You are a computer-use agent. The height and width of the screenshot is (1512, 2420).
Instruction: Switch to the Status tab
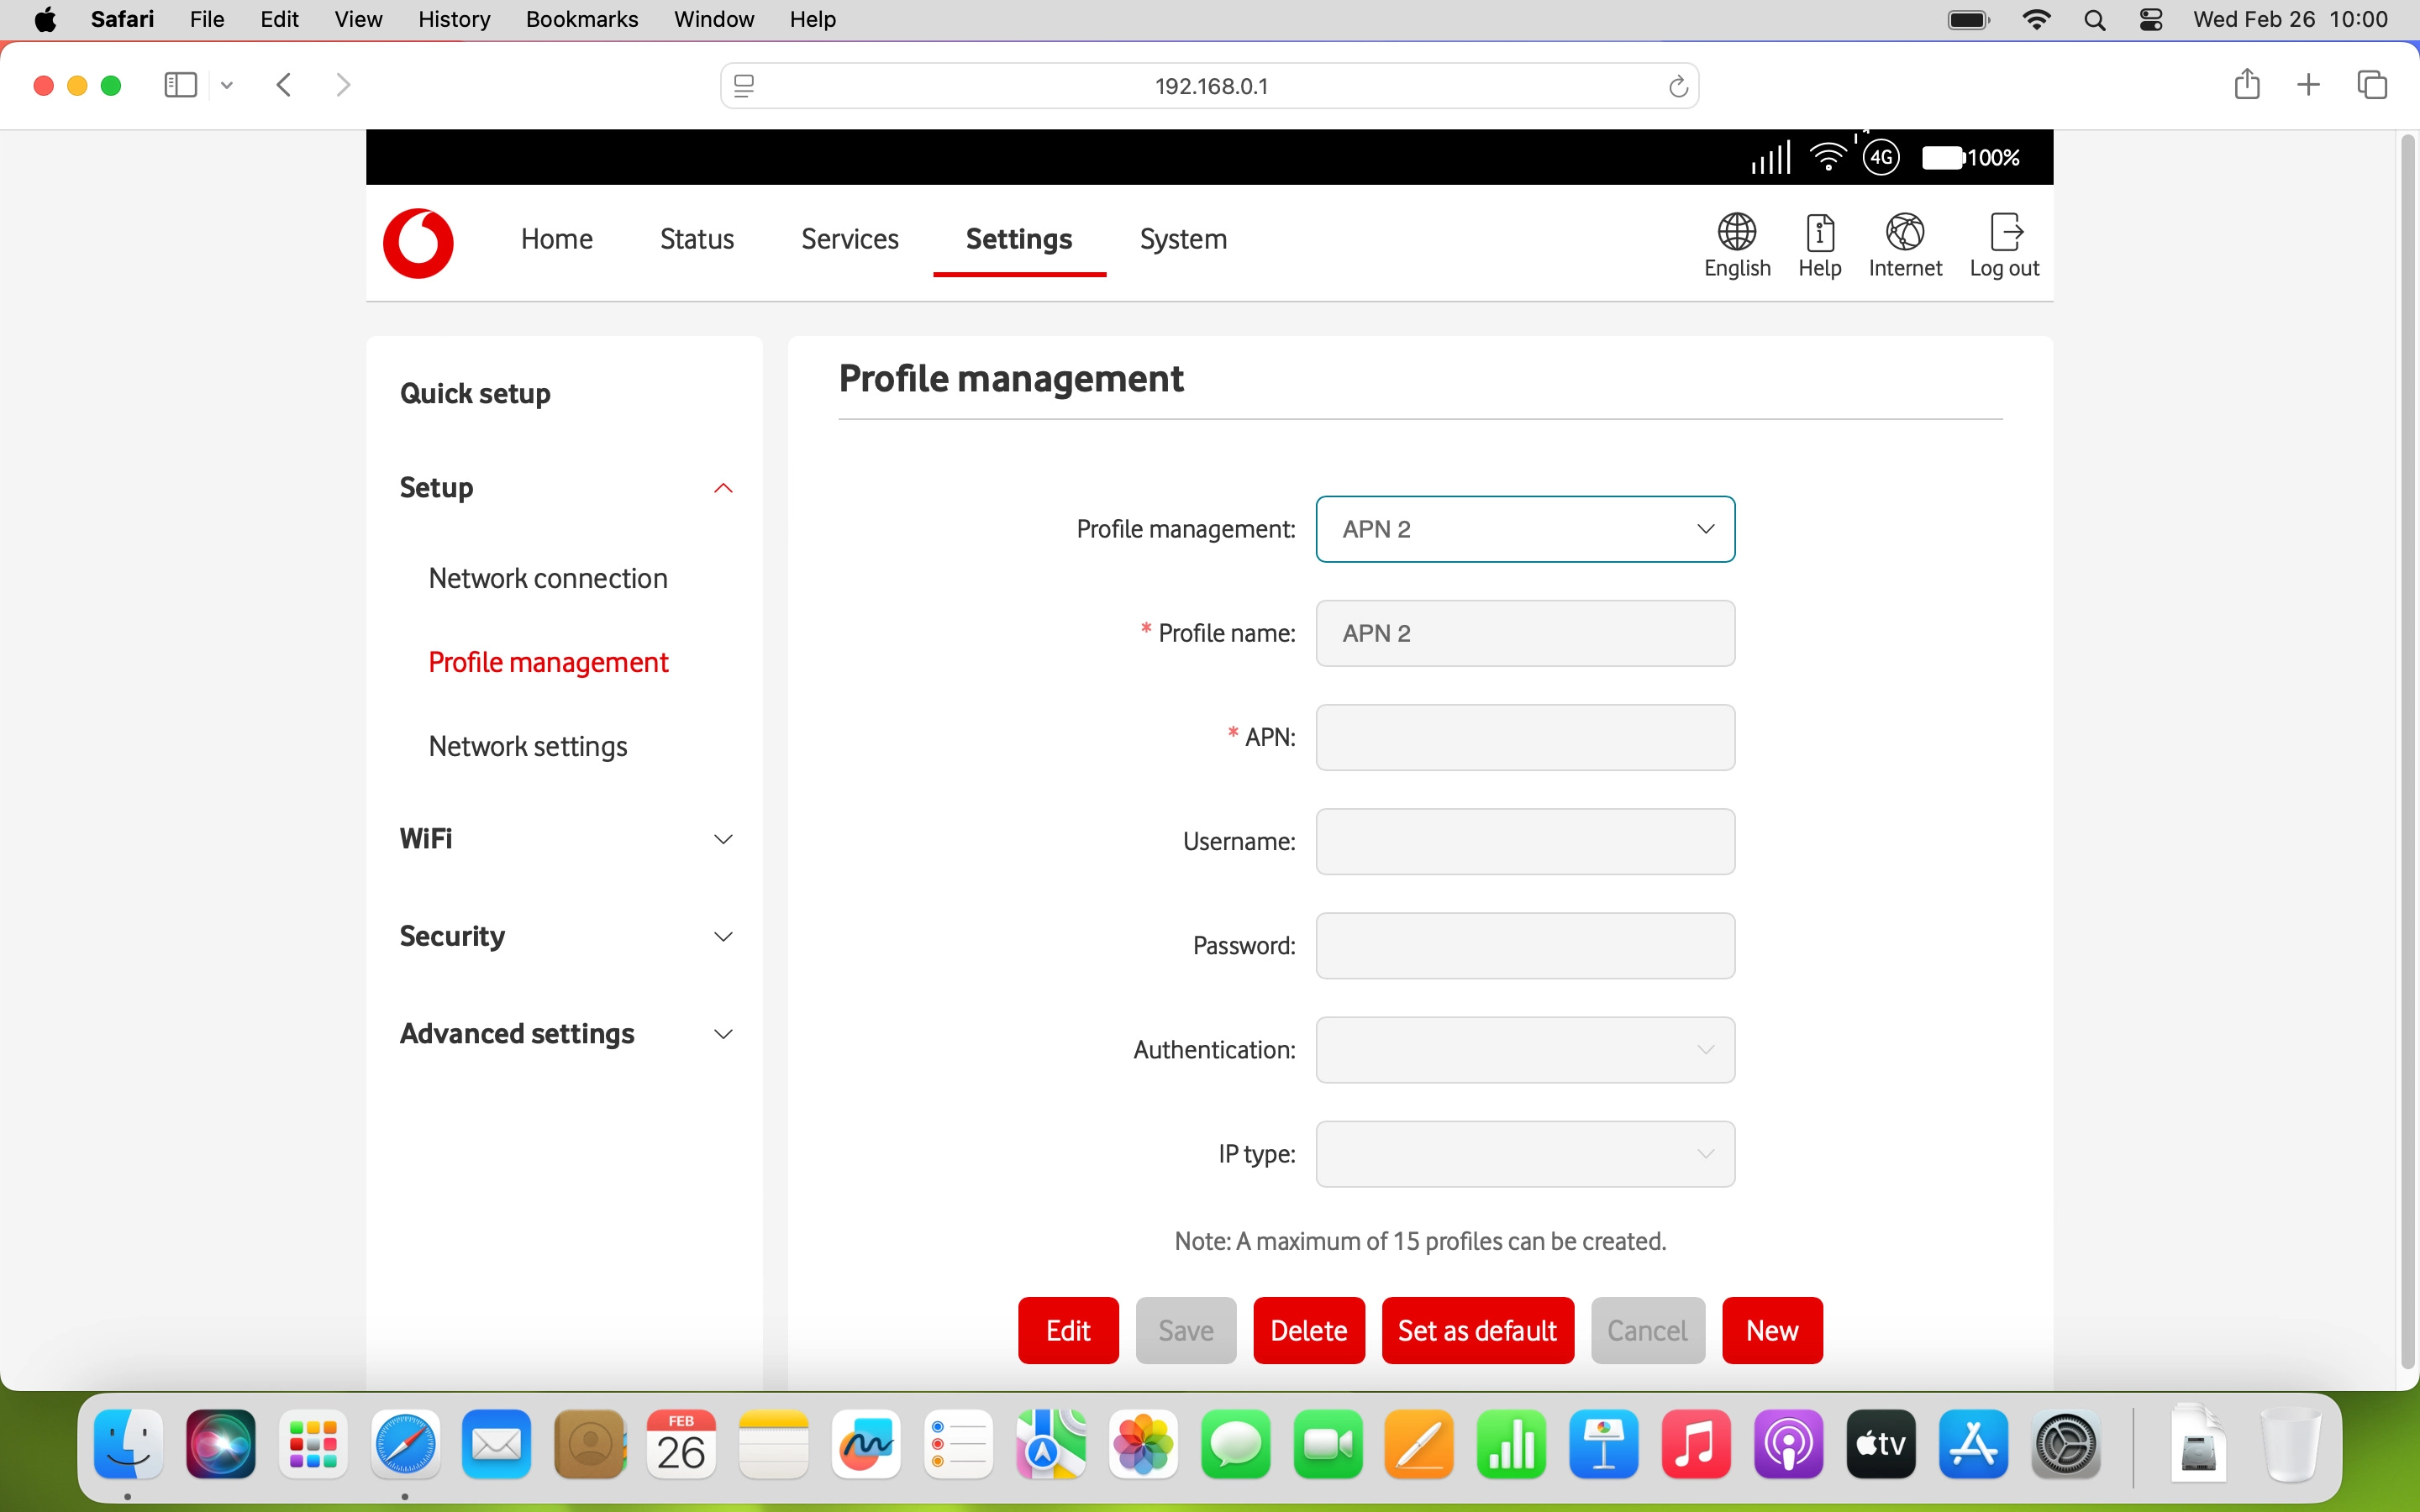click(696, 239)
